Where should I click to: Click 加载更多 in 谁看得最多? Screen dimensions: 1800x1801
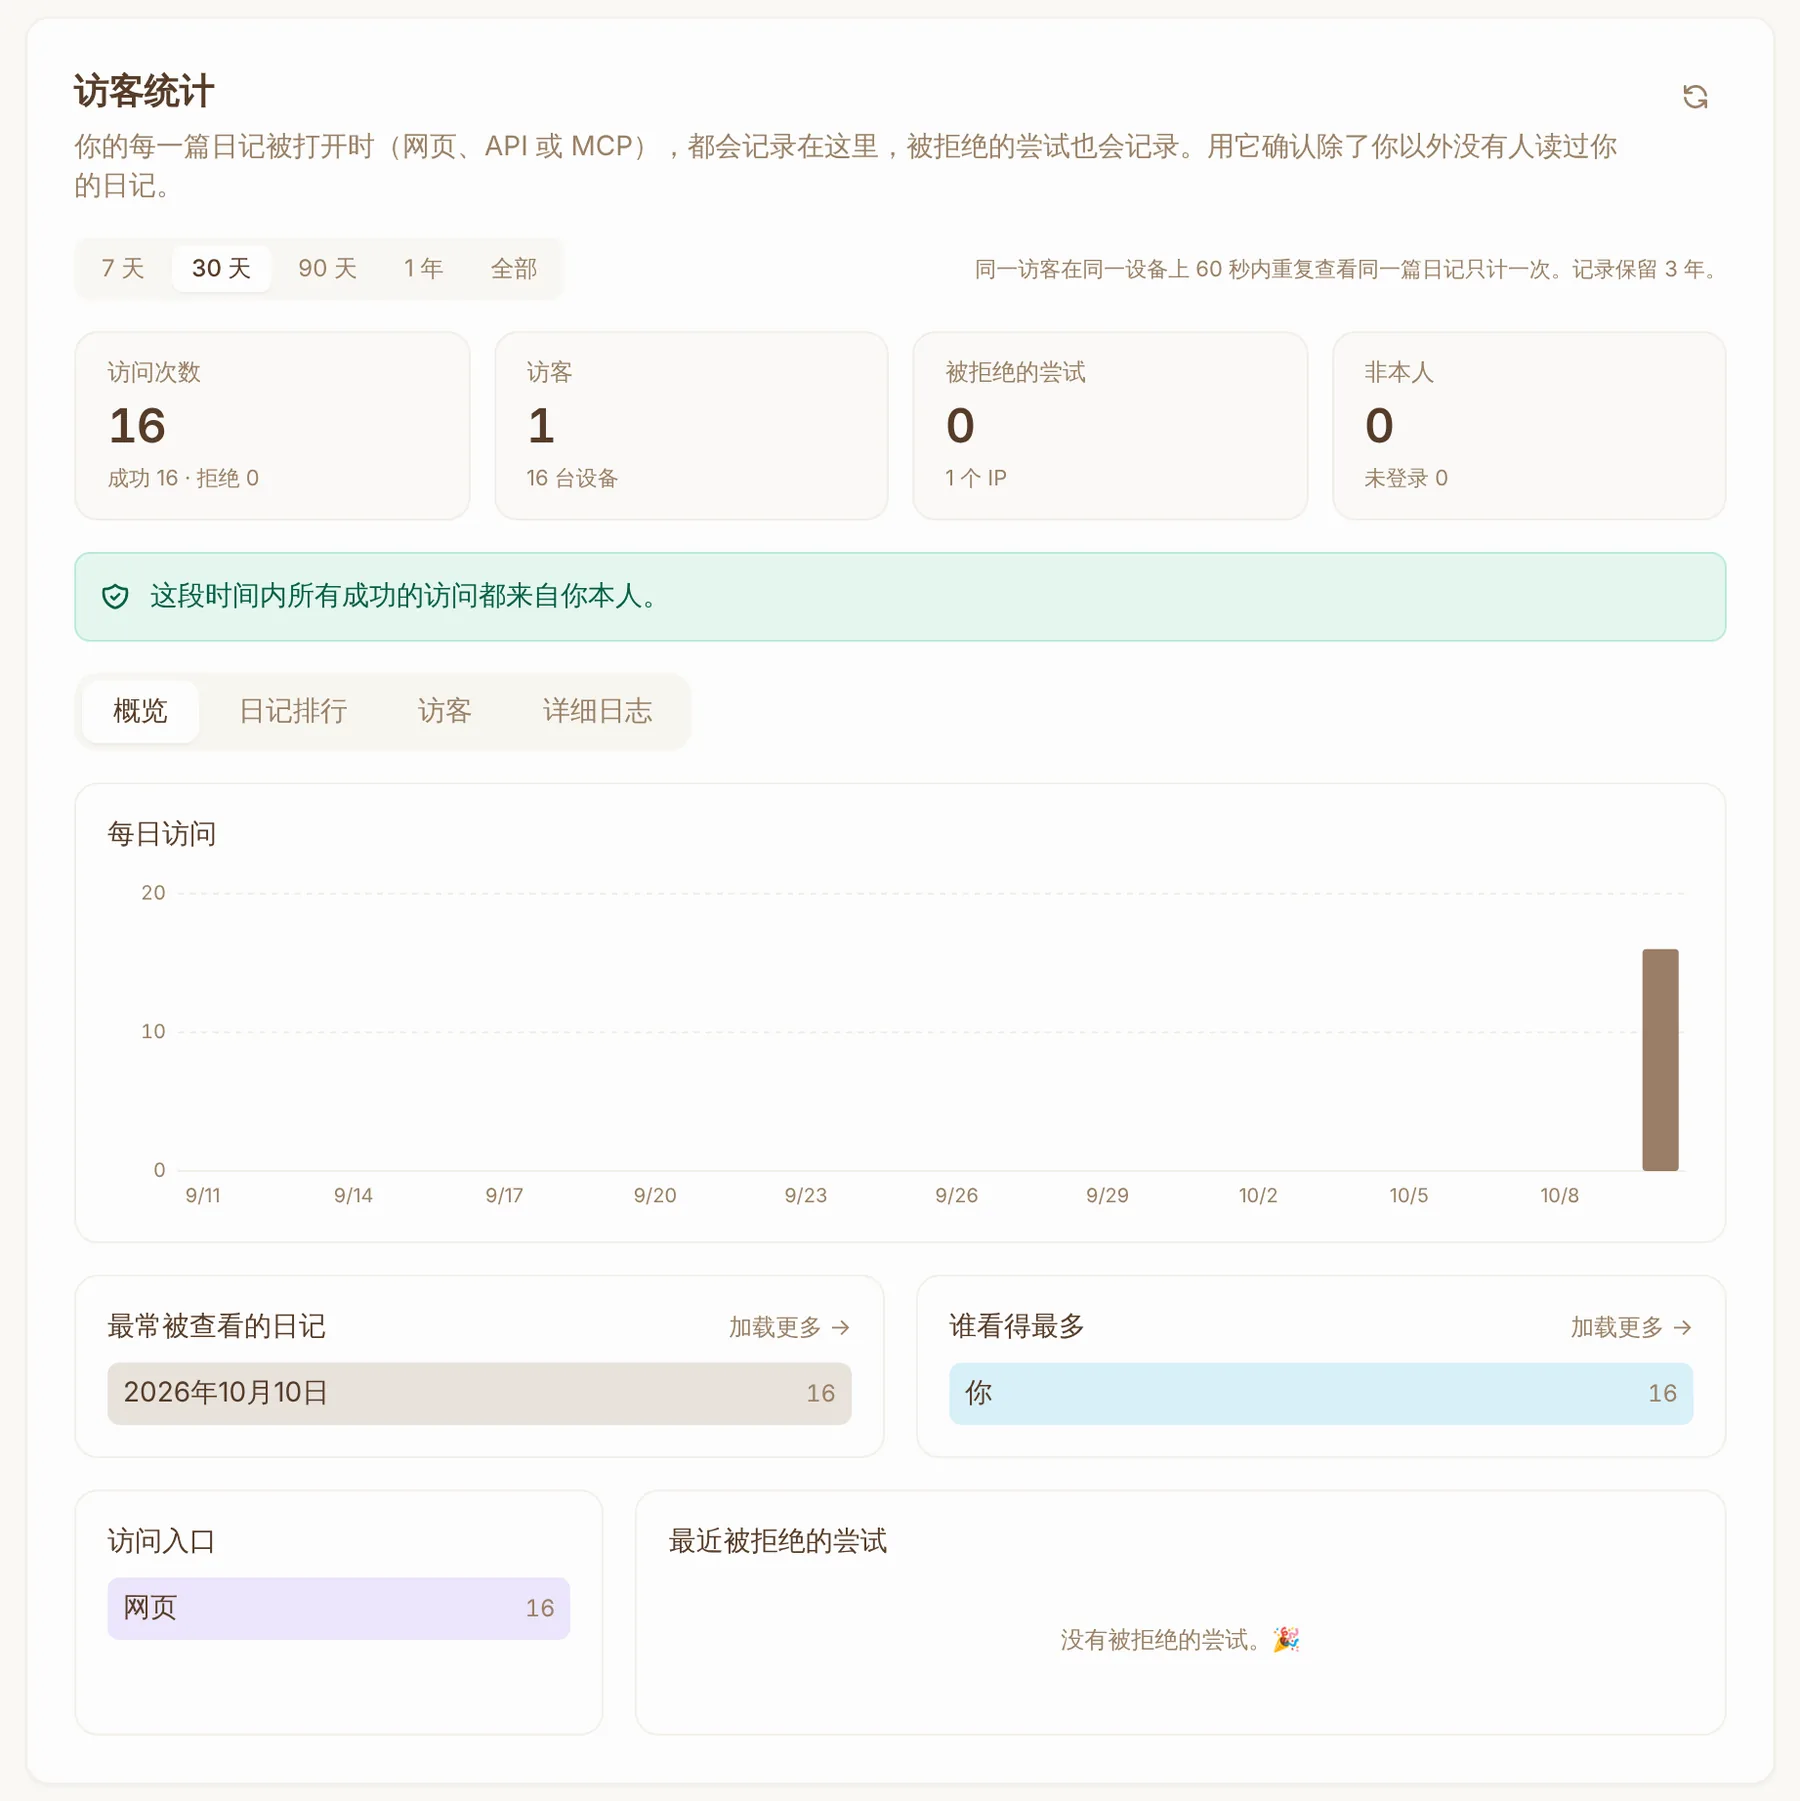point(1631,1327)
